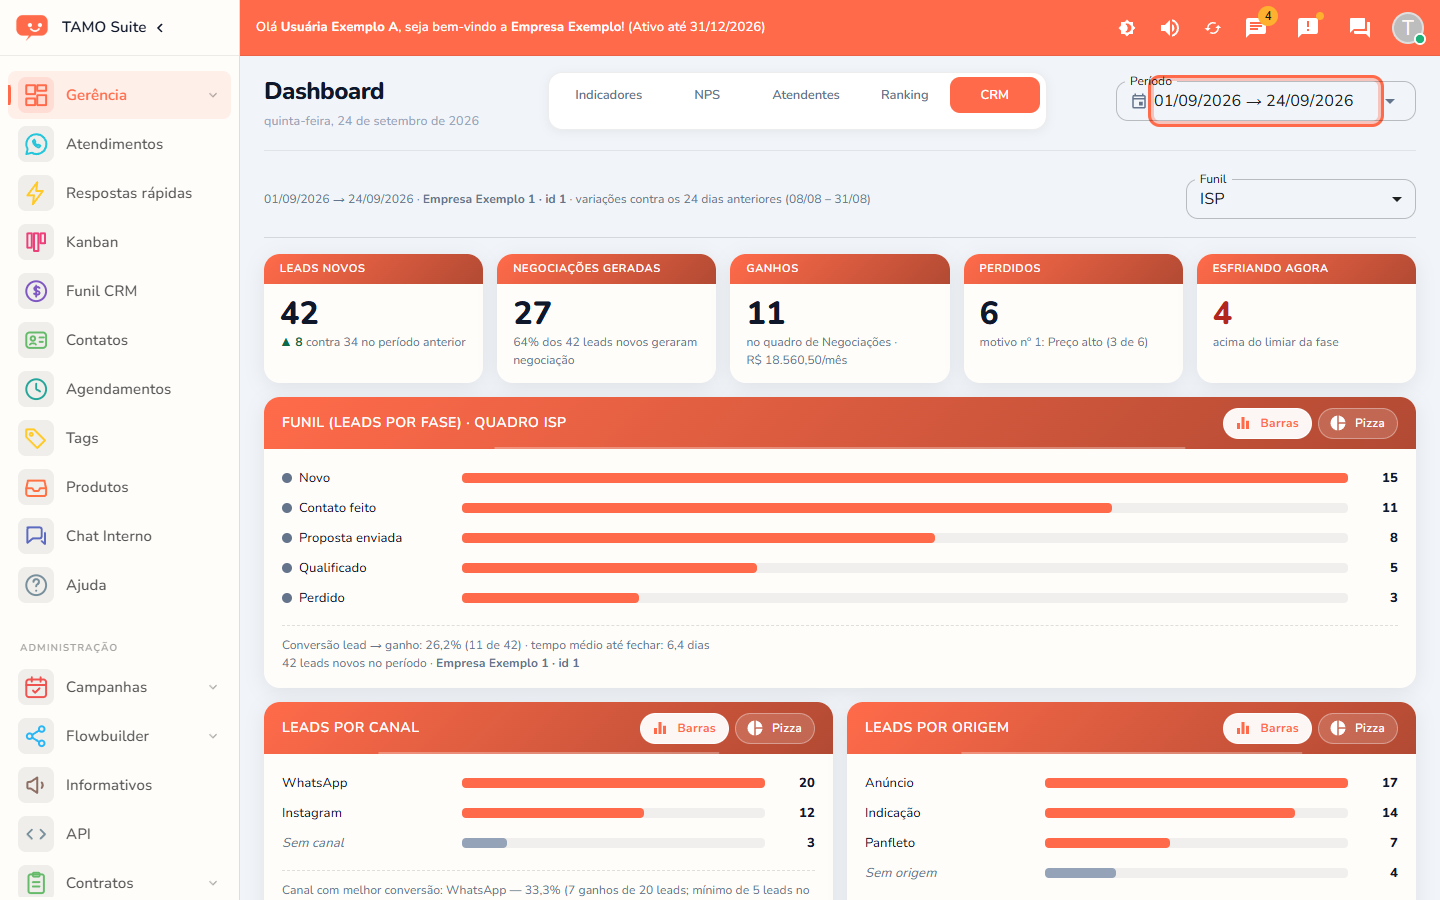Switch to the Atendentes tab

click(806, 95)
